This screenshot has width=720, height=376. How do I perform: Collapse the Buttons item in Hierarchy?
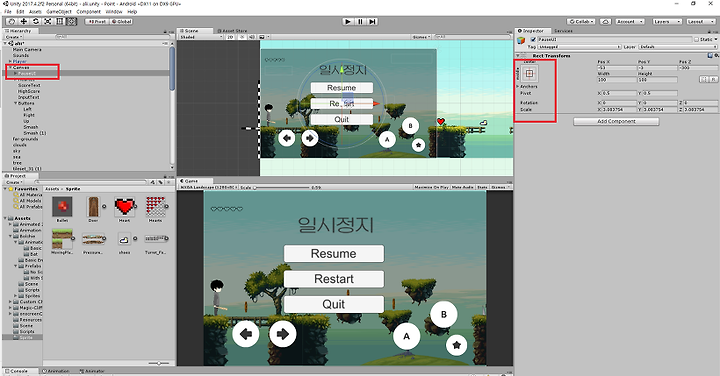coord(16,103)
